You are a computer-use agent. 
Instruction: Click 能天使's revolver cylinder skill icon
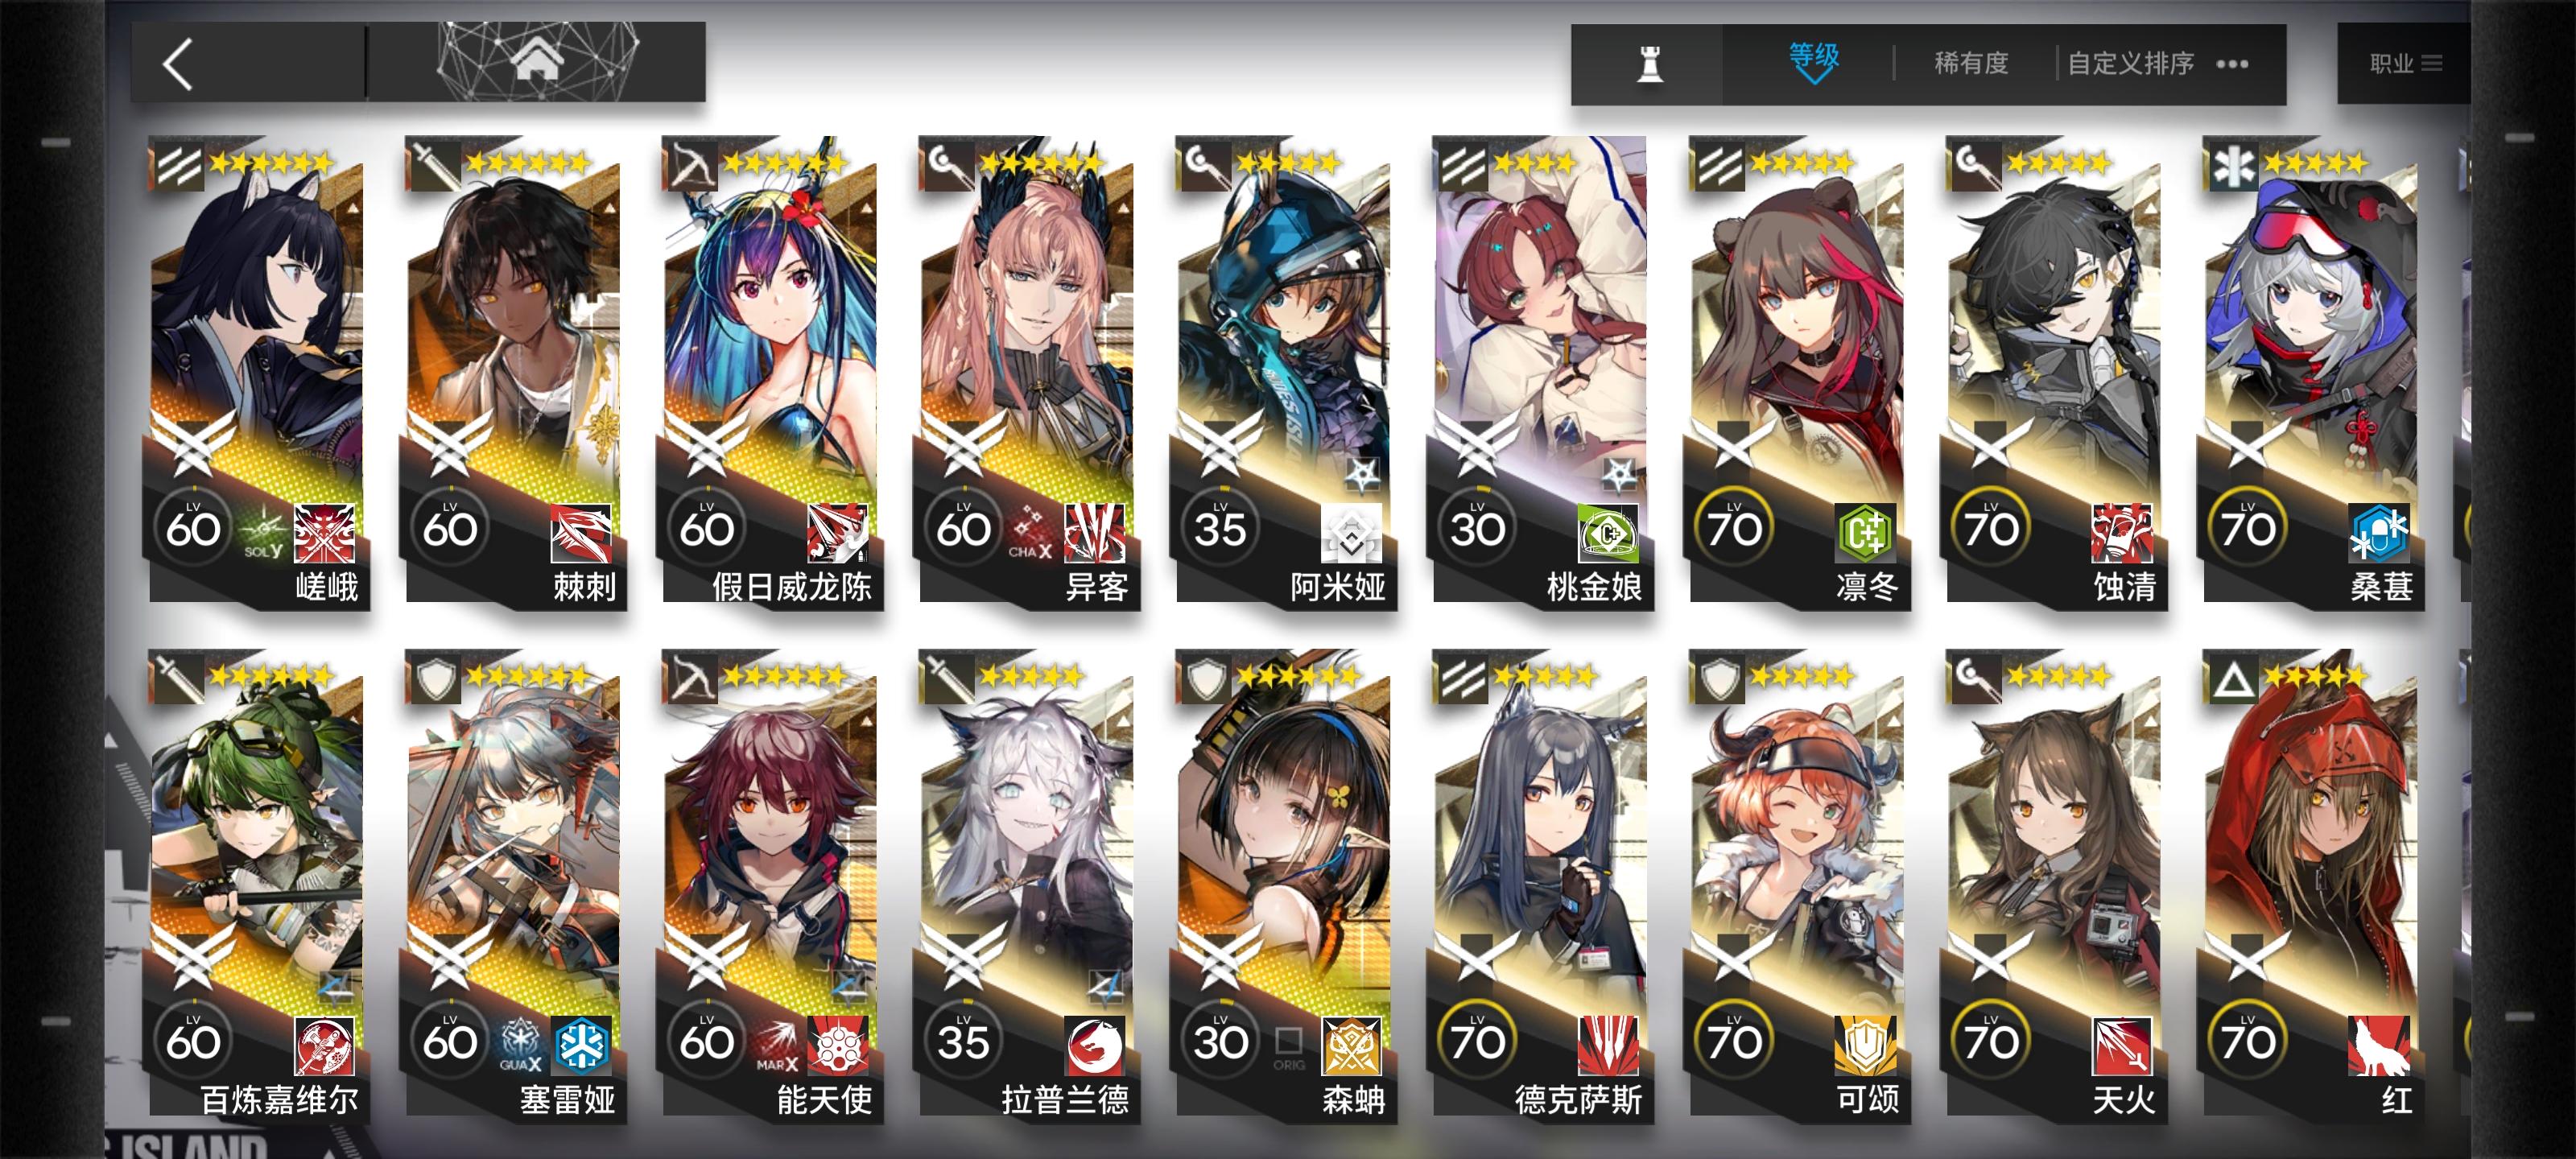click(838, 1046)
